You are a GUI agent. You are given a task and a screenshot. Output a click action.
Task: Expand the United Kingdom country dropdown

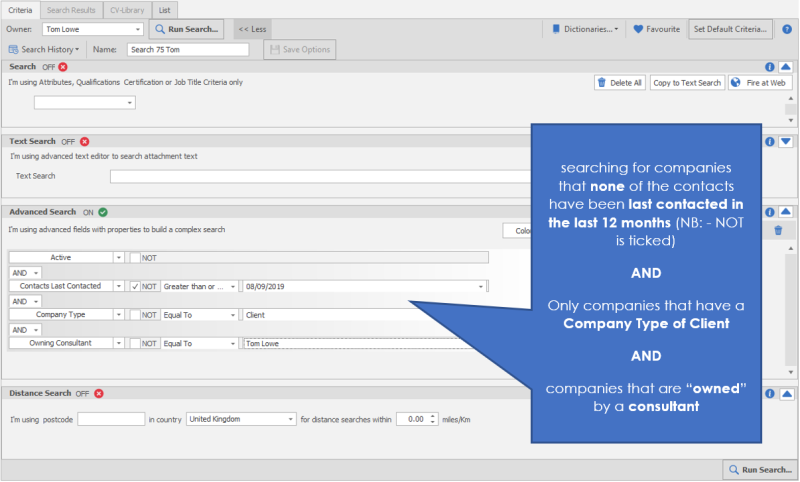[x=291, y=420]
